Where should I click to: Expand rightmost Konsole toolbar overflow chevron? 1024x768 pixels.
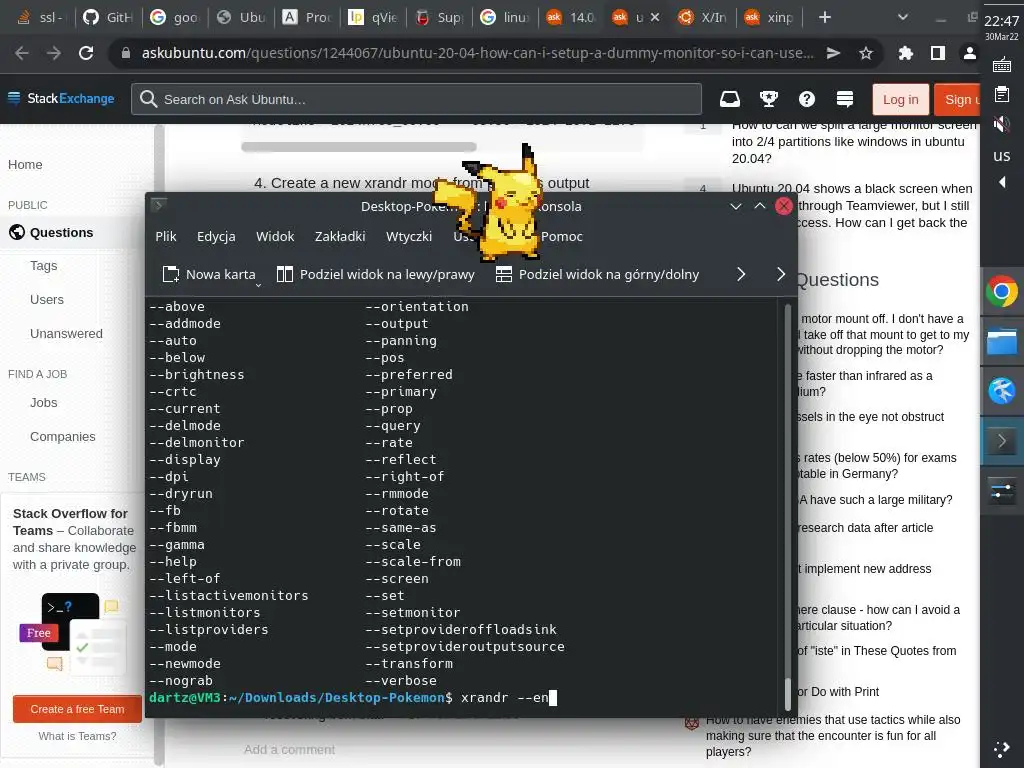click(780, 274)
